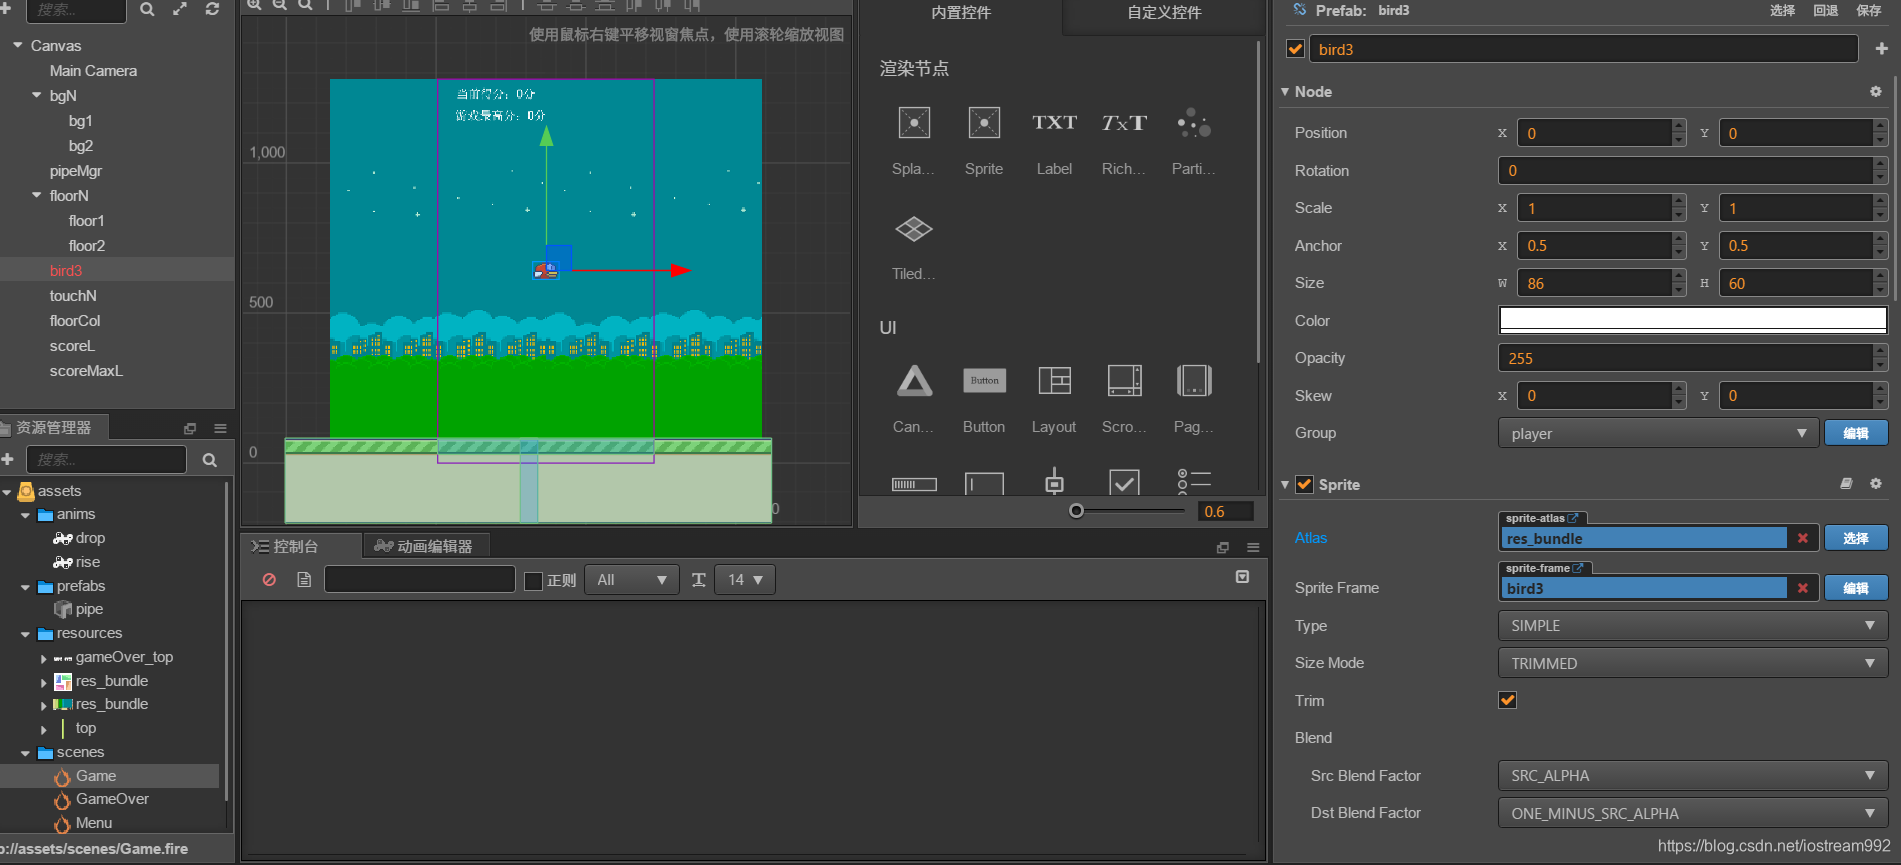
Task: Select the Sprite render node icon
Action: click(x=984, y=123)
